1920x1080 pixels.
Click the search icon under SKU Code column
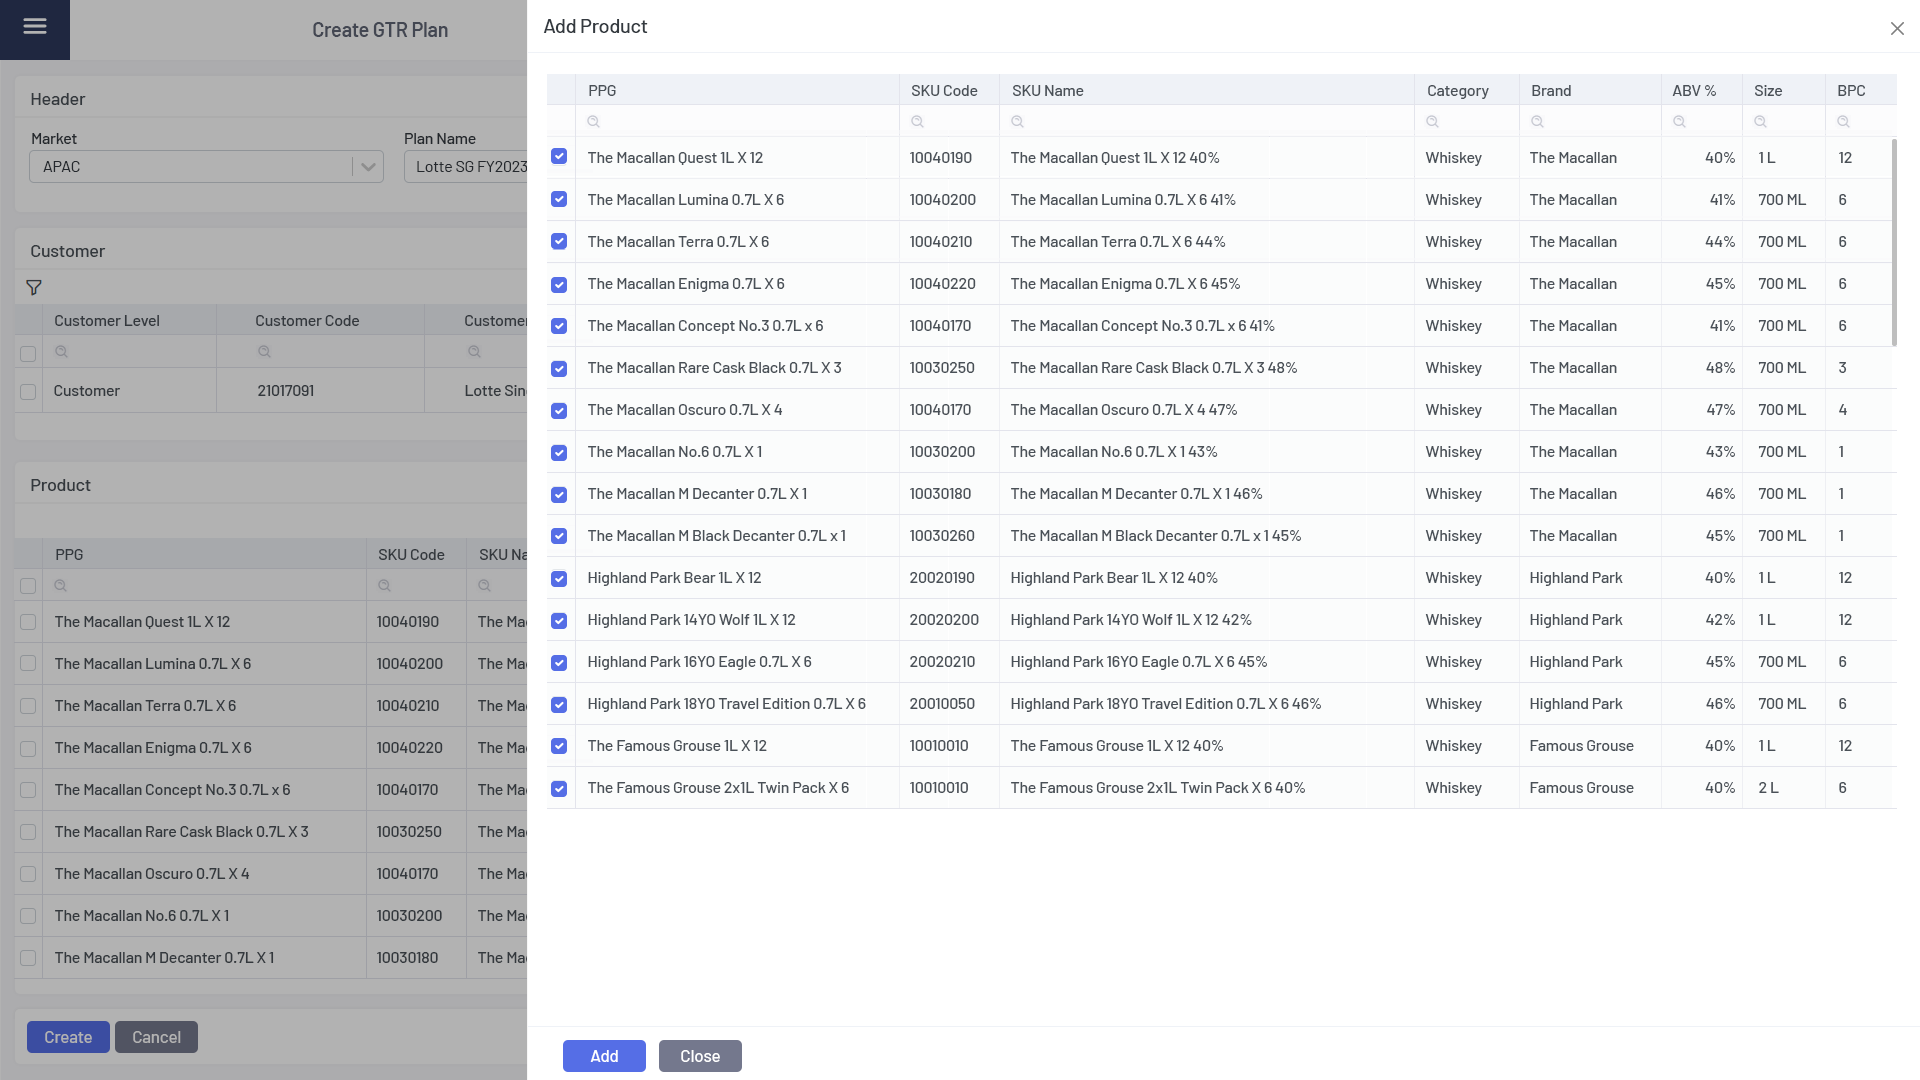917,122
